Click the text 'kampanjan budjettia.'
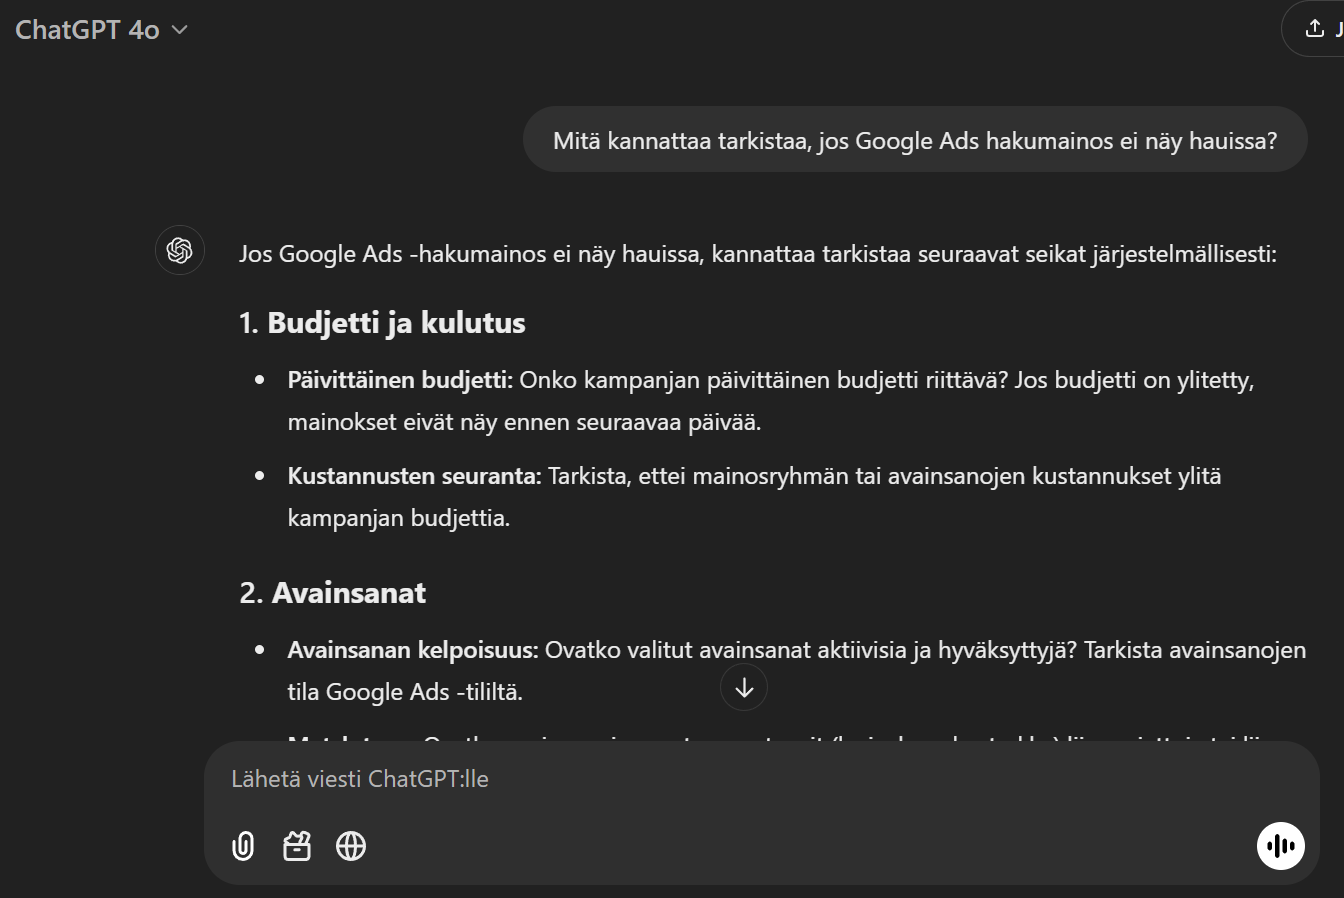Screen dimensions: 1344x898 click(399, 518)
